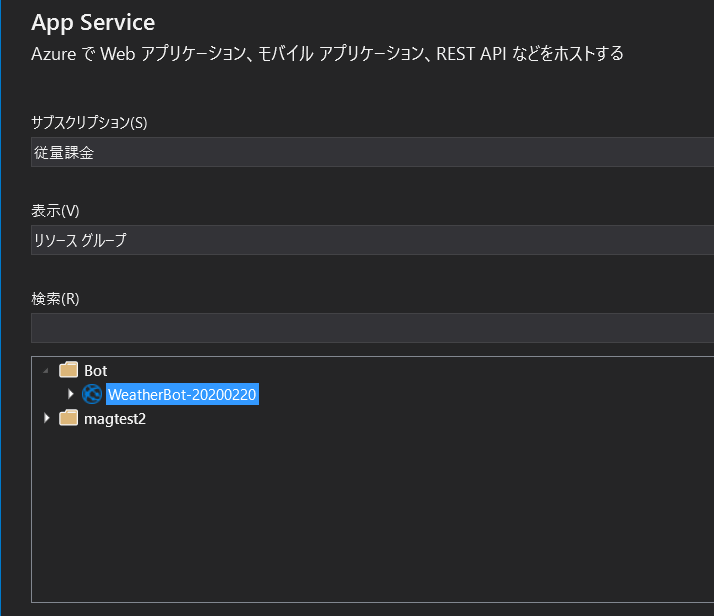Open the リソース グループ view dropdown
This screenshot has height=616, width=714.
point(372,240)
